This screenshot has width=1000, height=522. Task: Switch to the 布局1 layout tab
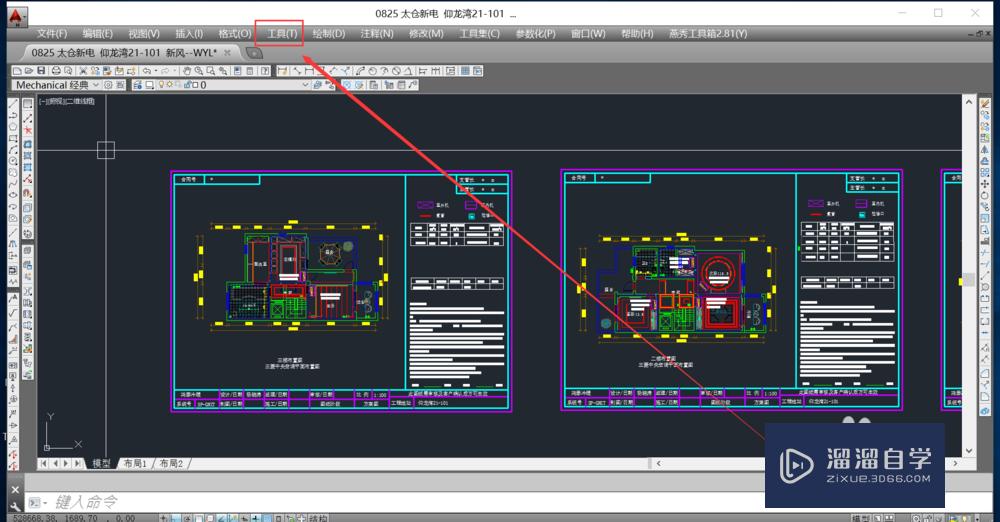pyautogui.click(x=135, y=463)
